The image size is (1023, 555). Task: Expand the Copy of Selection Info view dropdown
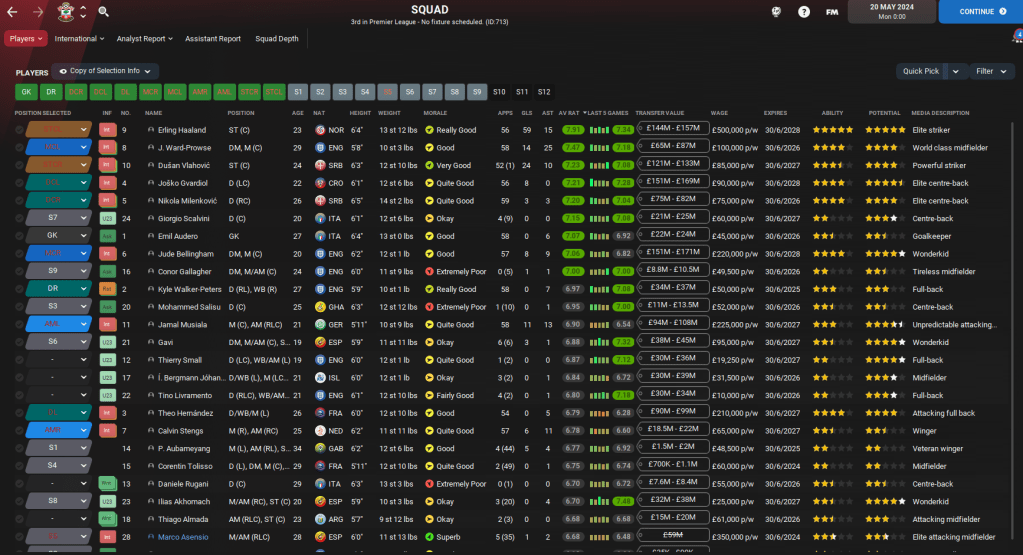pos(105,71)
